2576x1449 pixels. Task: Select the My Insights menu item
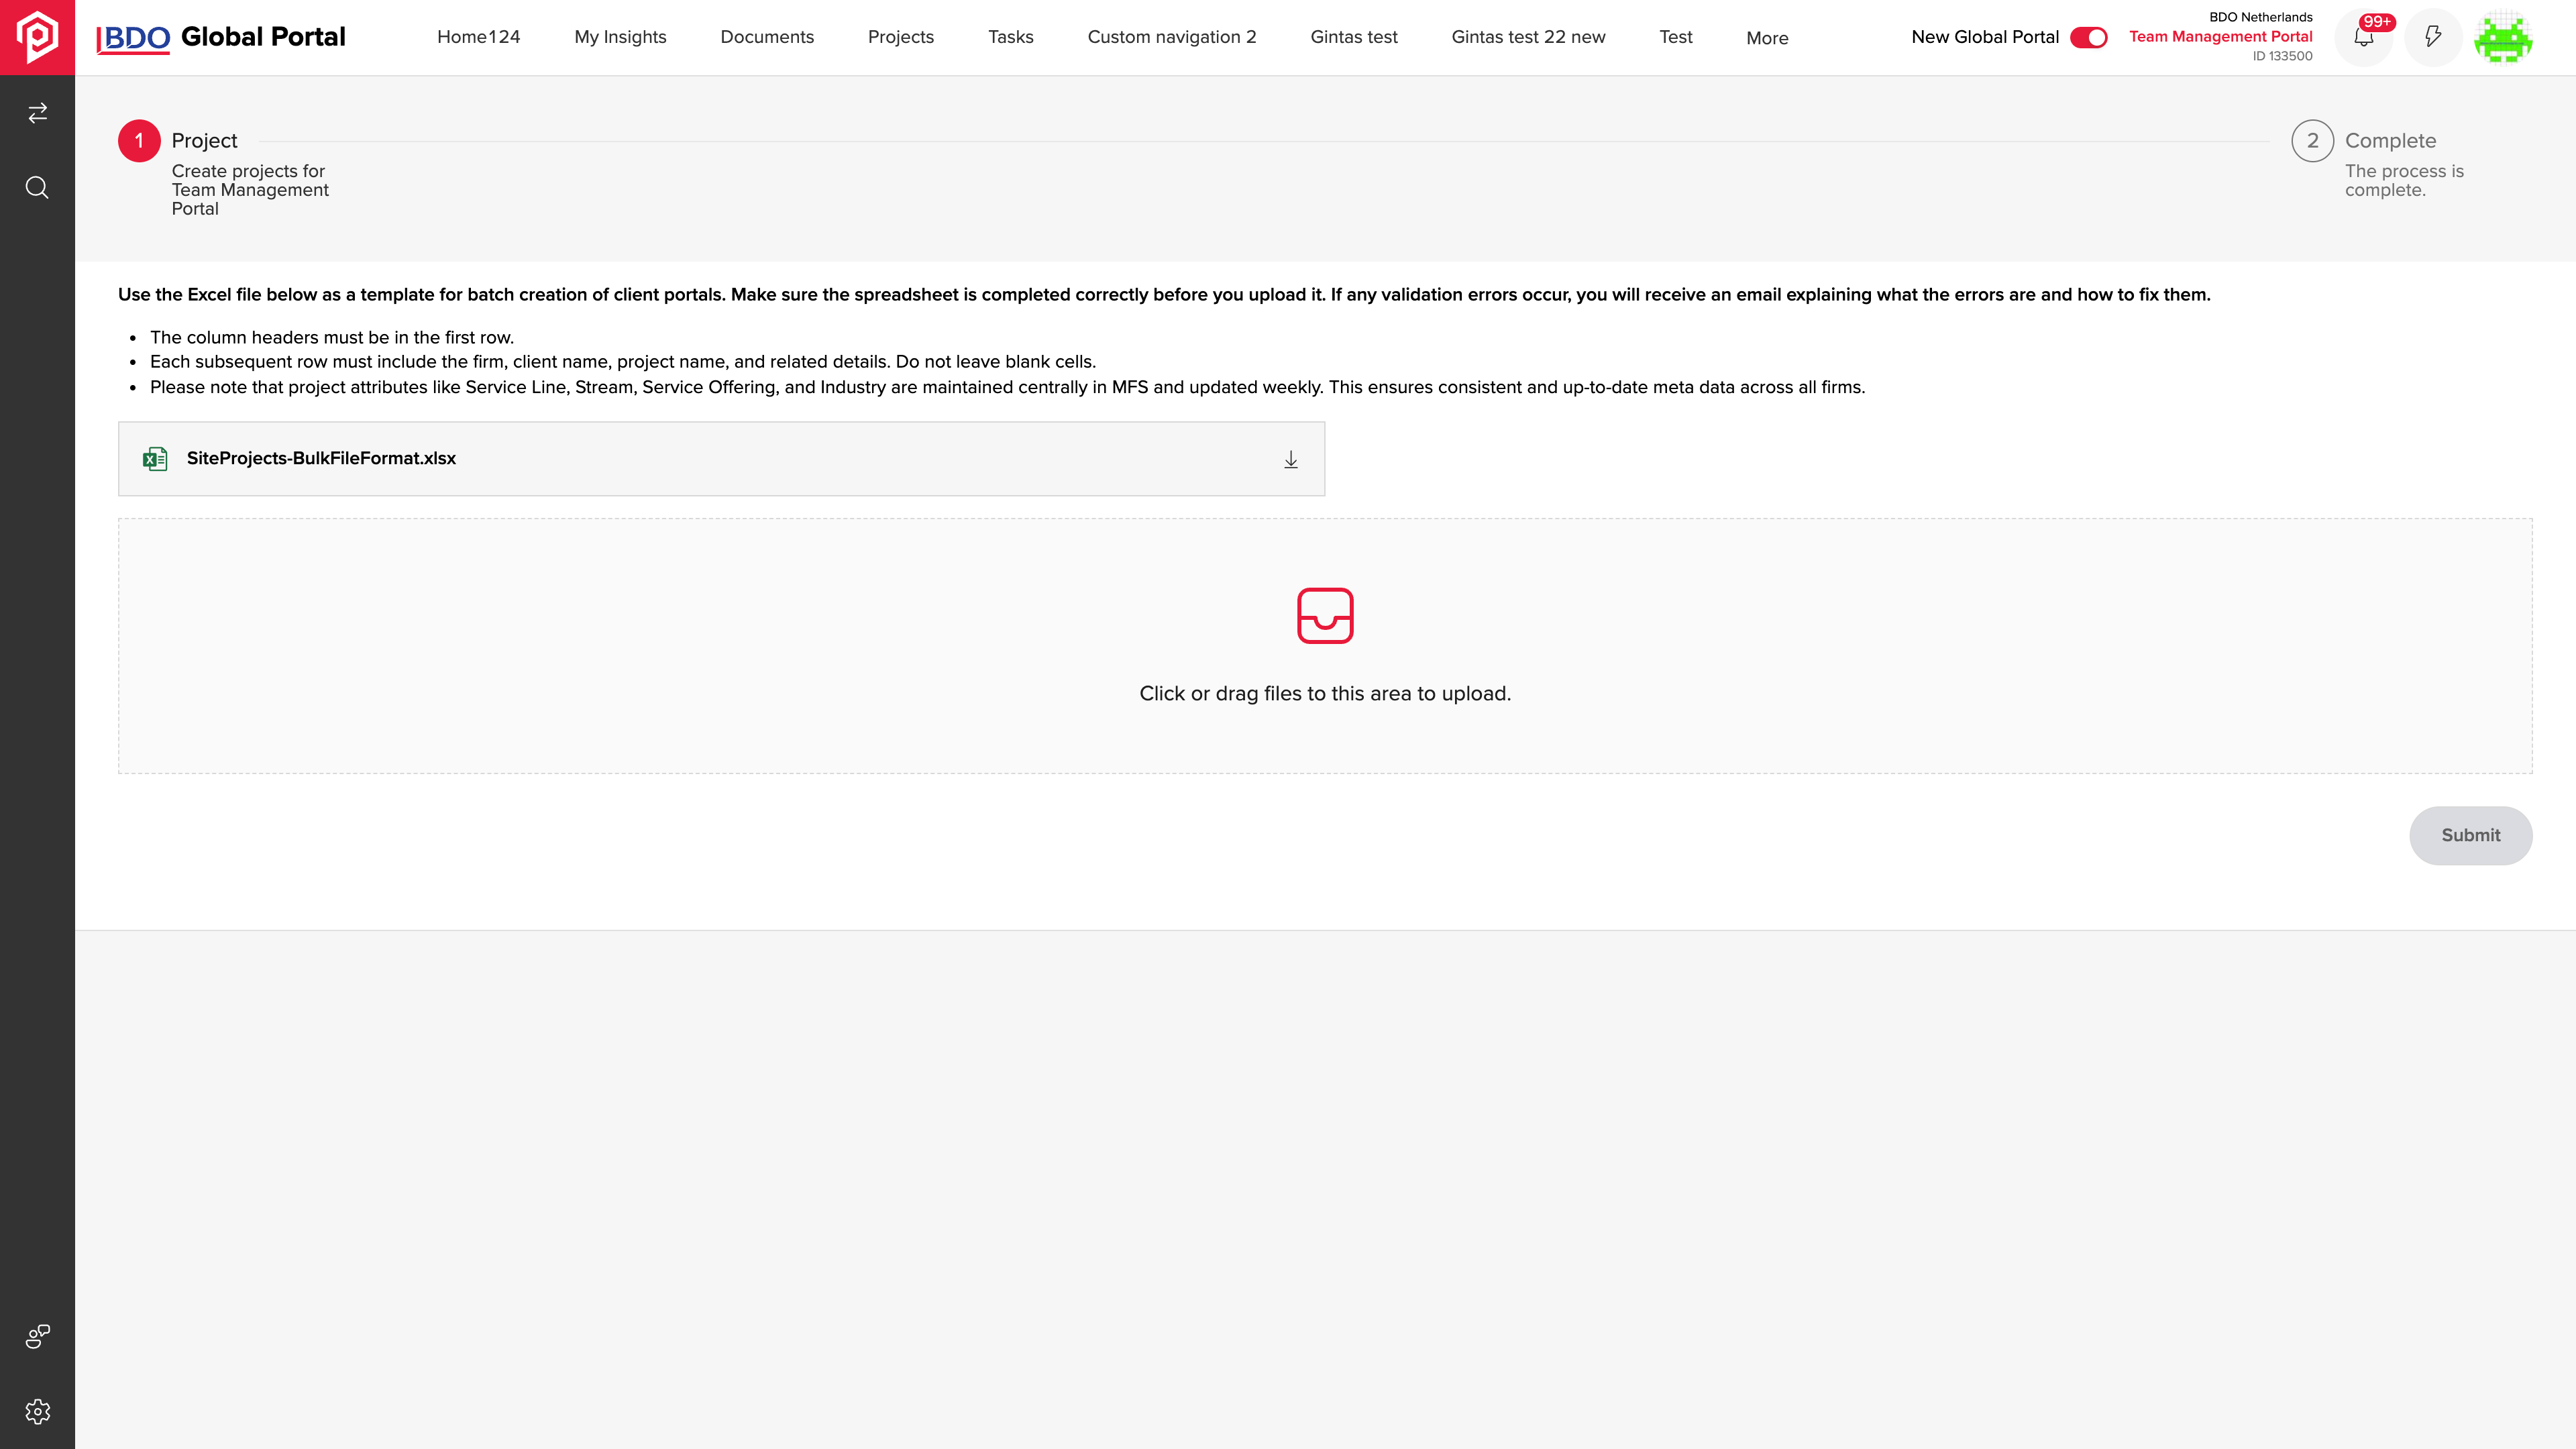[x=620, y=37]
